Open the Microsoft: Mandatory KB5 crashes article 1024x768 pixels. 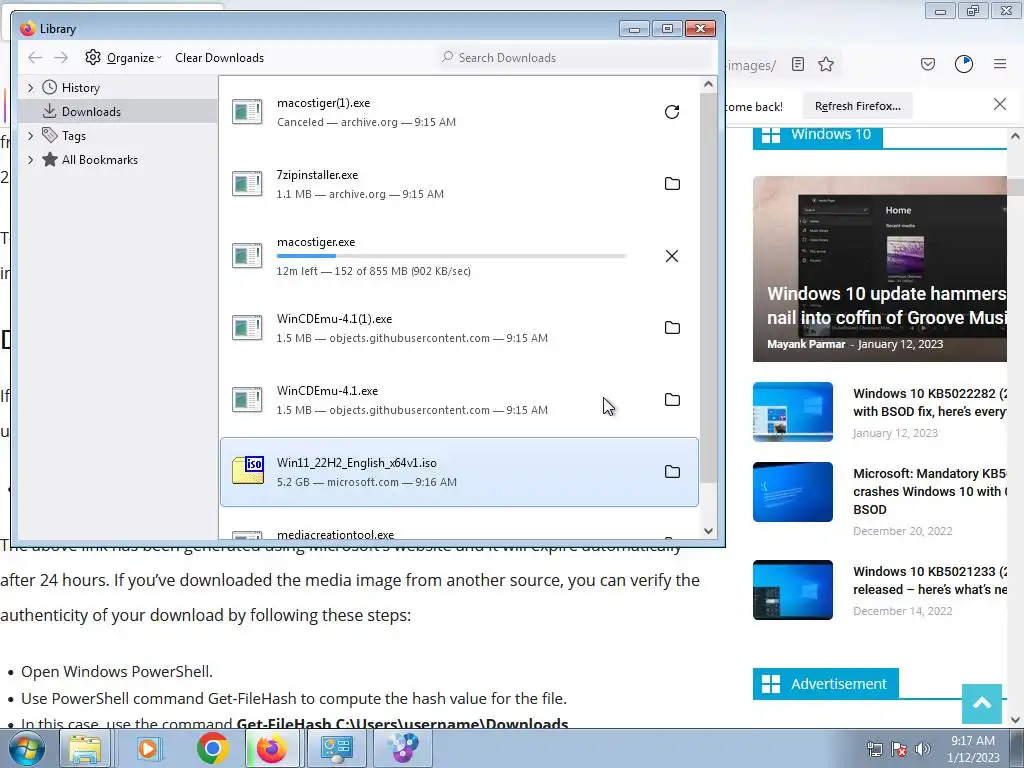[x=930, y=491]
